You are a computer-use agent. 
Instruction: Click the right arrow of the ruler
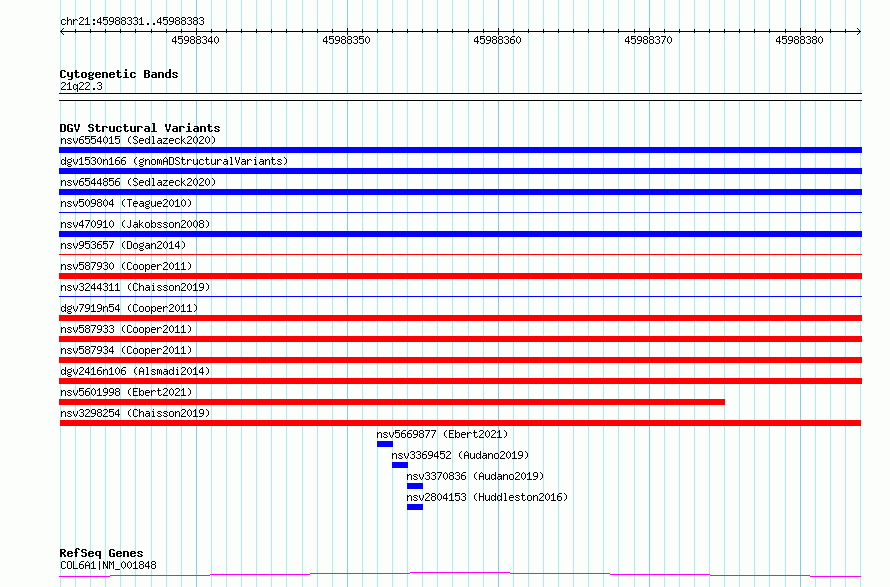pyautogui.click(x=859, y=32)
